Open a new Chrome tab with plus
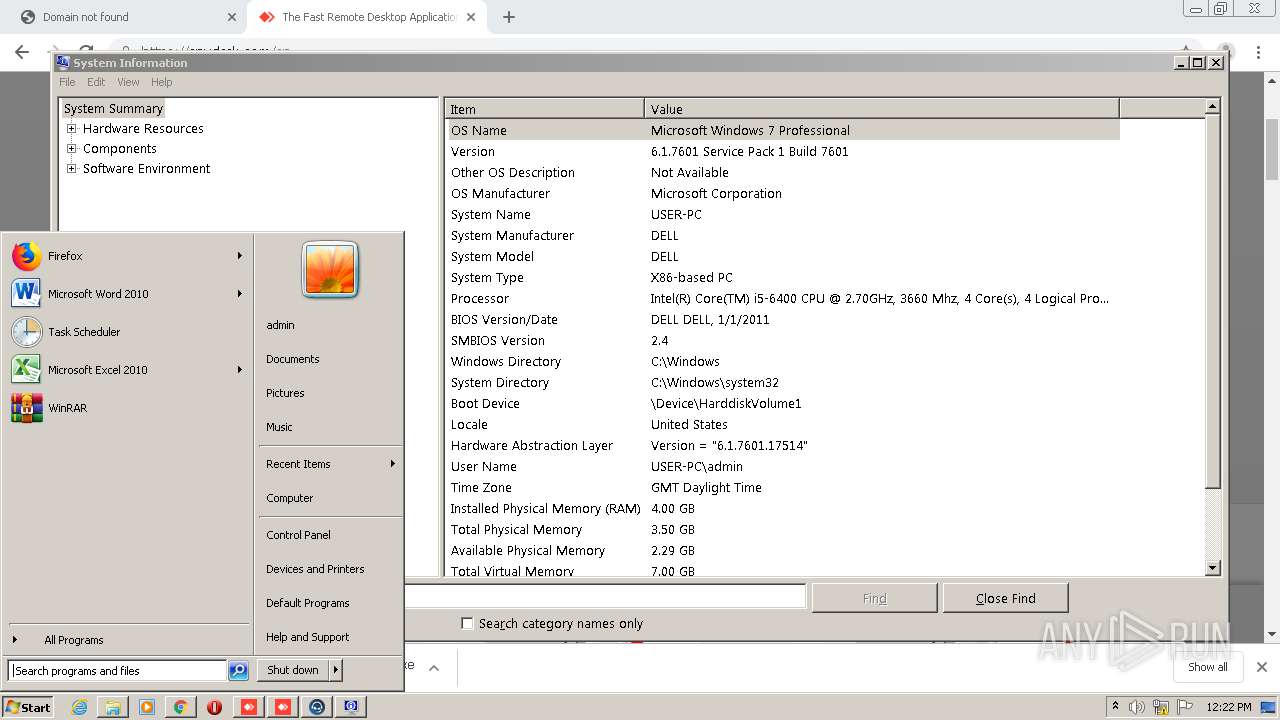Image resolution: width=1280 pixels, height=720 pixels. pyautogui.click(x=509, y=17)
